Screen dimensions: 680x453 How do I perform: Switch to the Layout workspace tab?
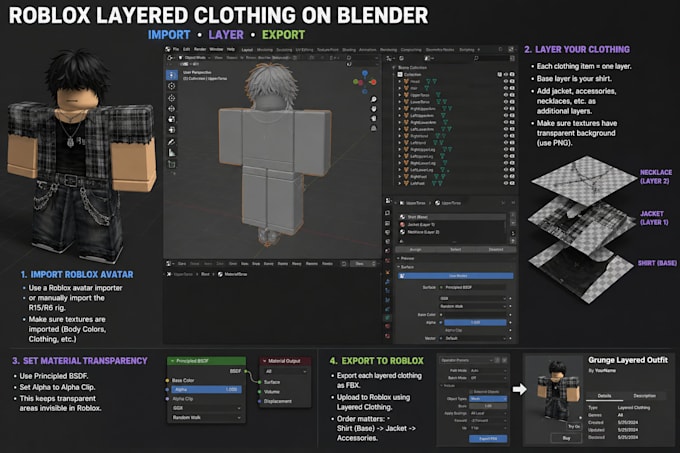pyautogui.click(x=247, y=50)
